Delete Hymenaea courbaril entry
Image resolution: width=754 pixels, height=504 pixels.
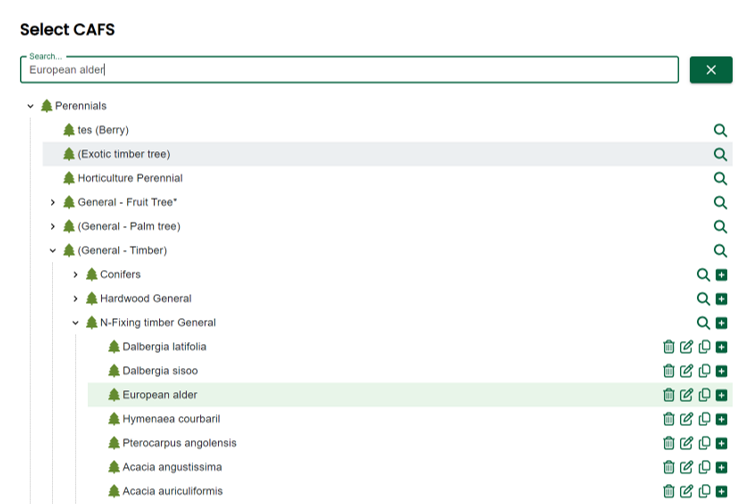pyautogui.click(x=668, y=419)
